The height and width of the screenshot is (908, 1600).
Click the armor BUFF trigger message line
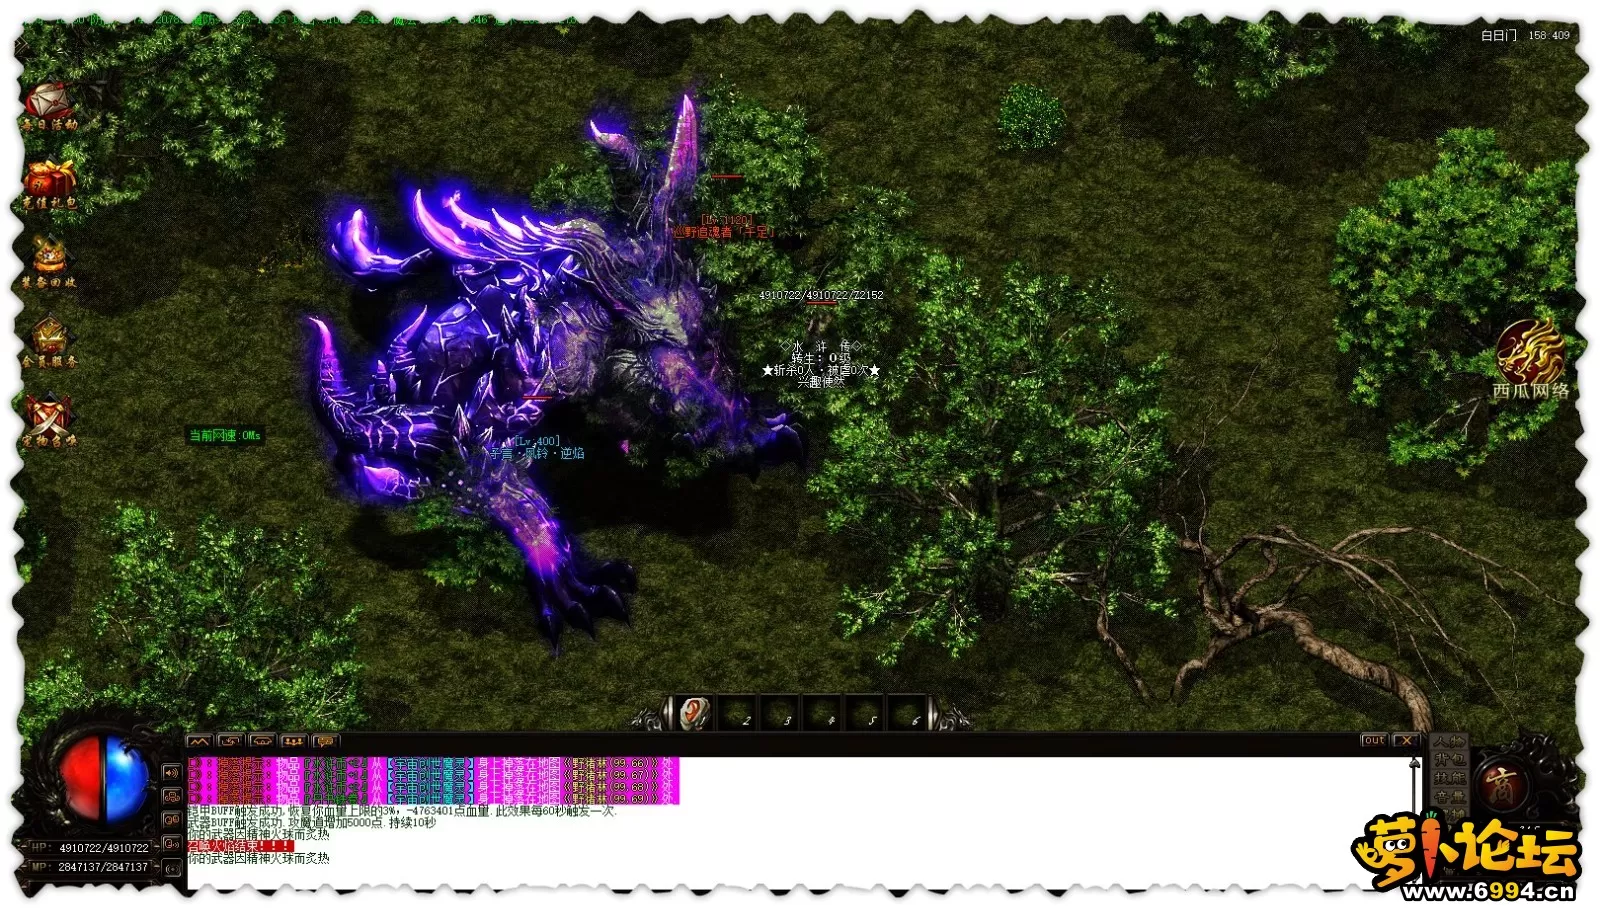pyautogui.click(x=402, y=811)
